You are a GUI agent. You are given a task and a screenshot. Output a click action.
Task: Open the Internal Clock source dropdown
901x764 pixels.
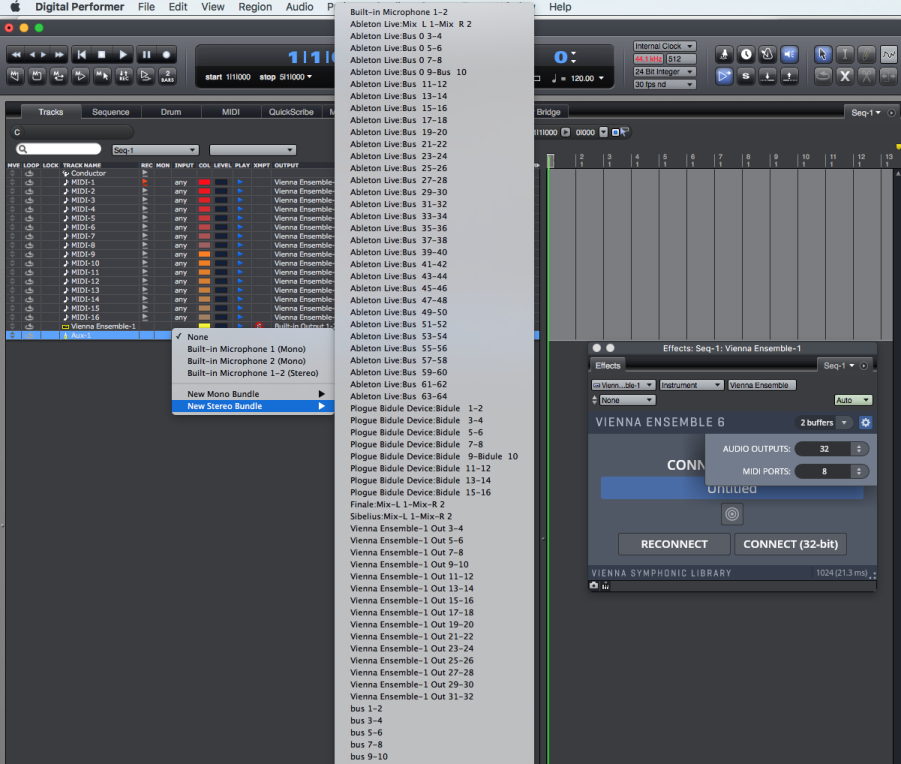click(x=664, y=46)
